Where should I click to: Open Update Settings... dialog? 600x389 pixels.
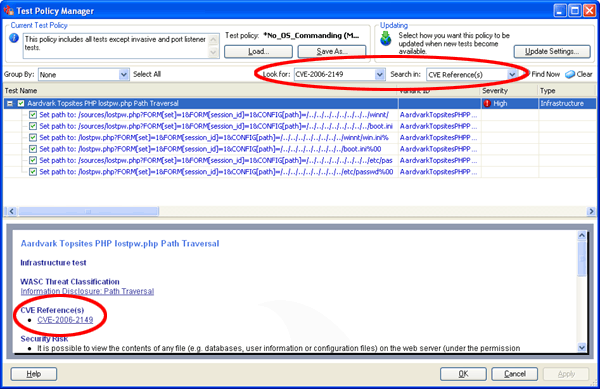[552, 51]
